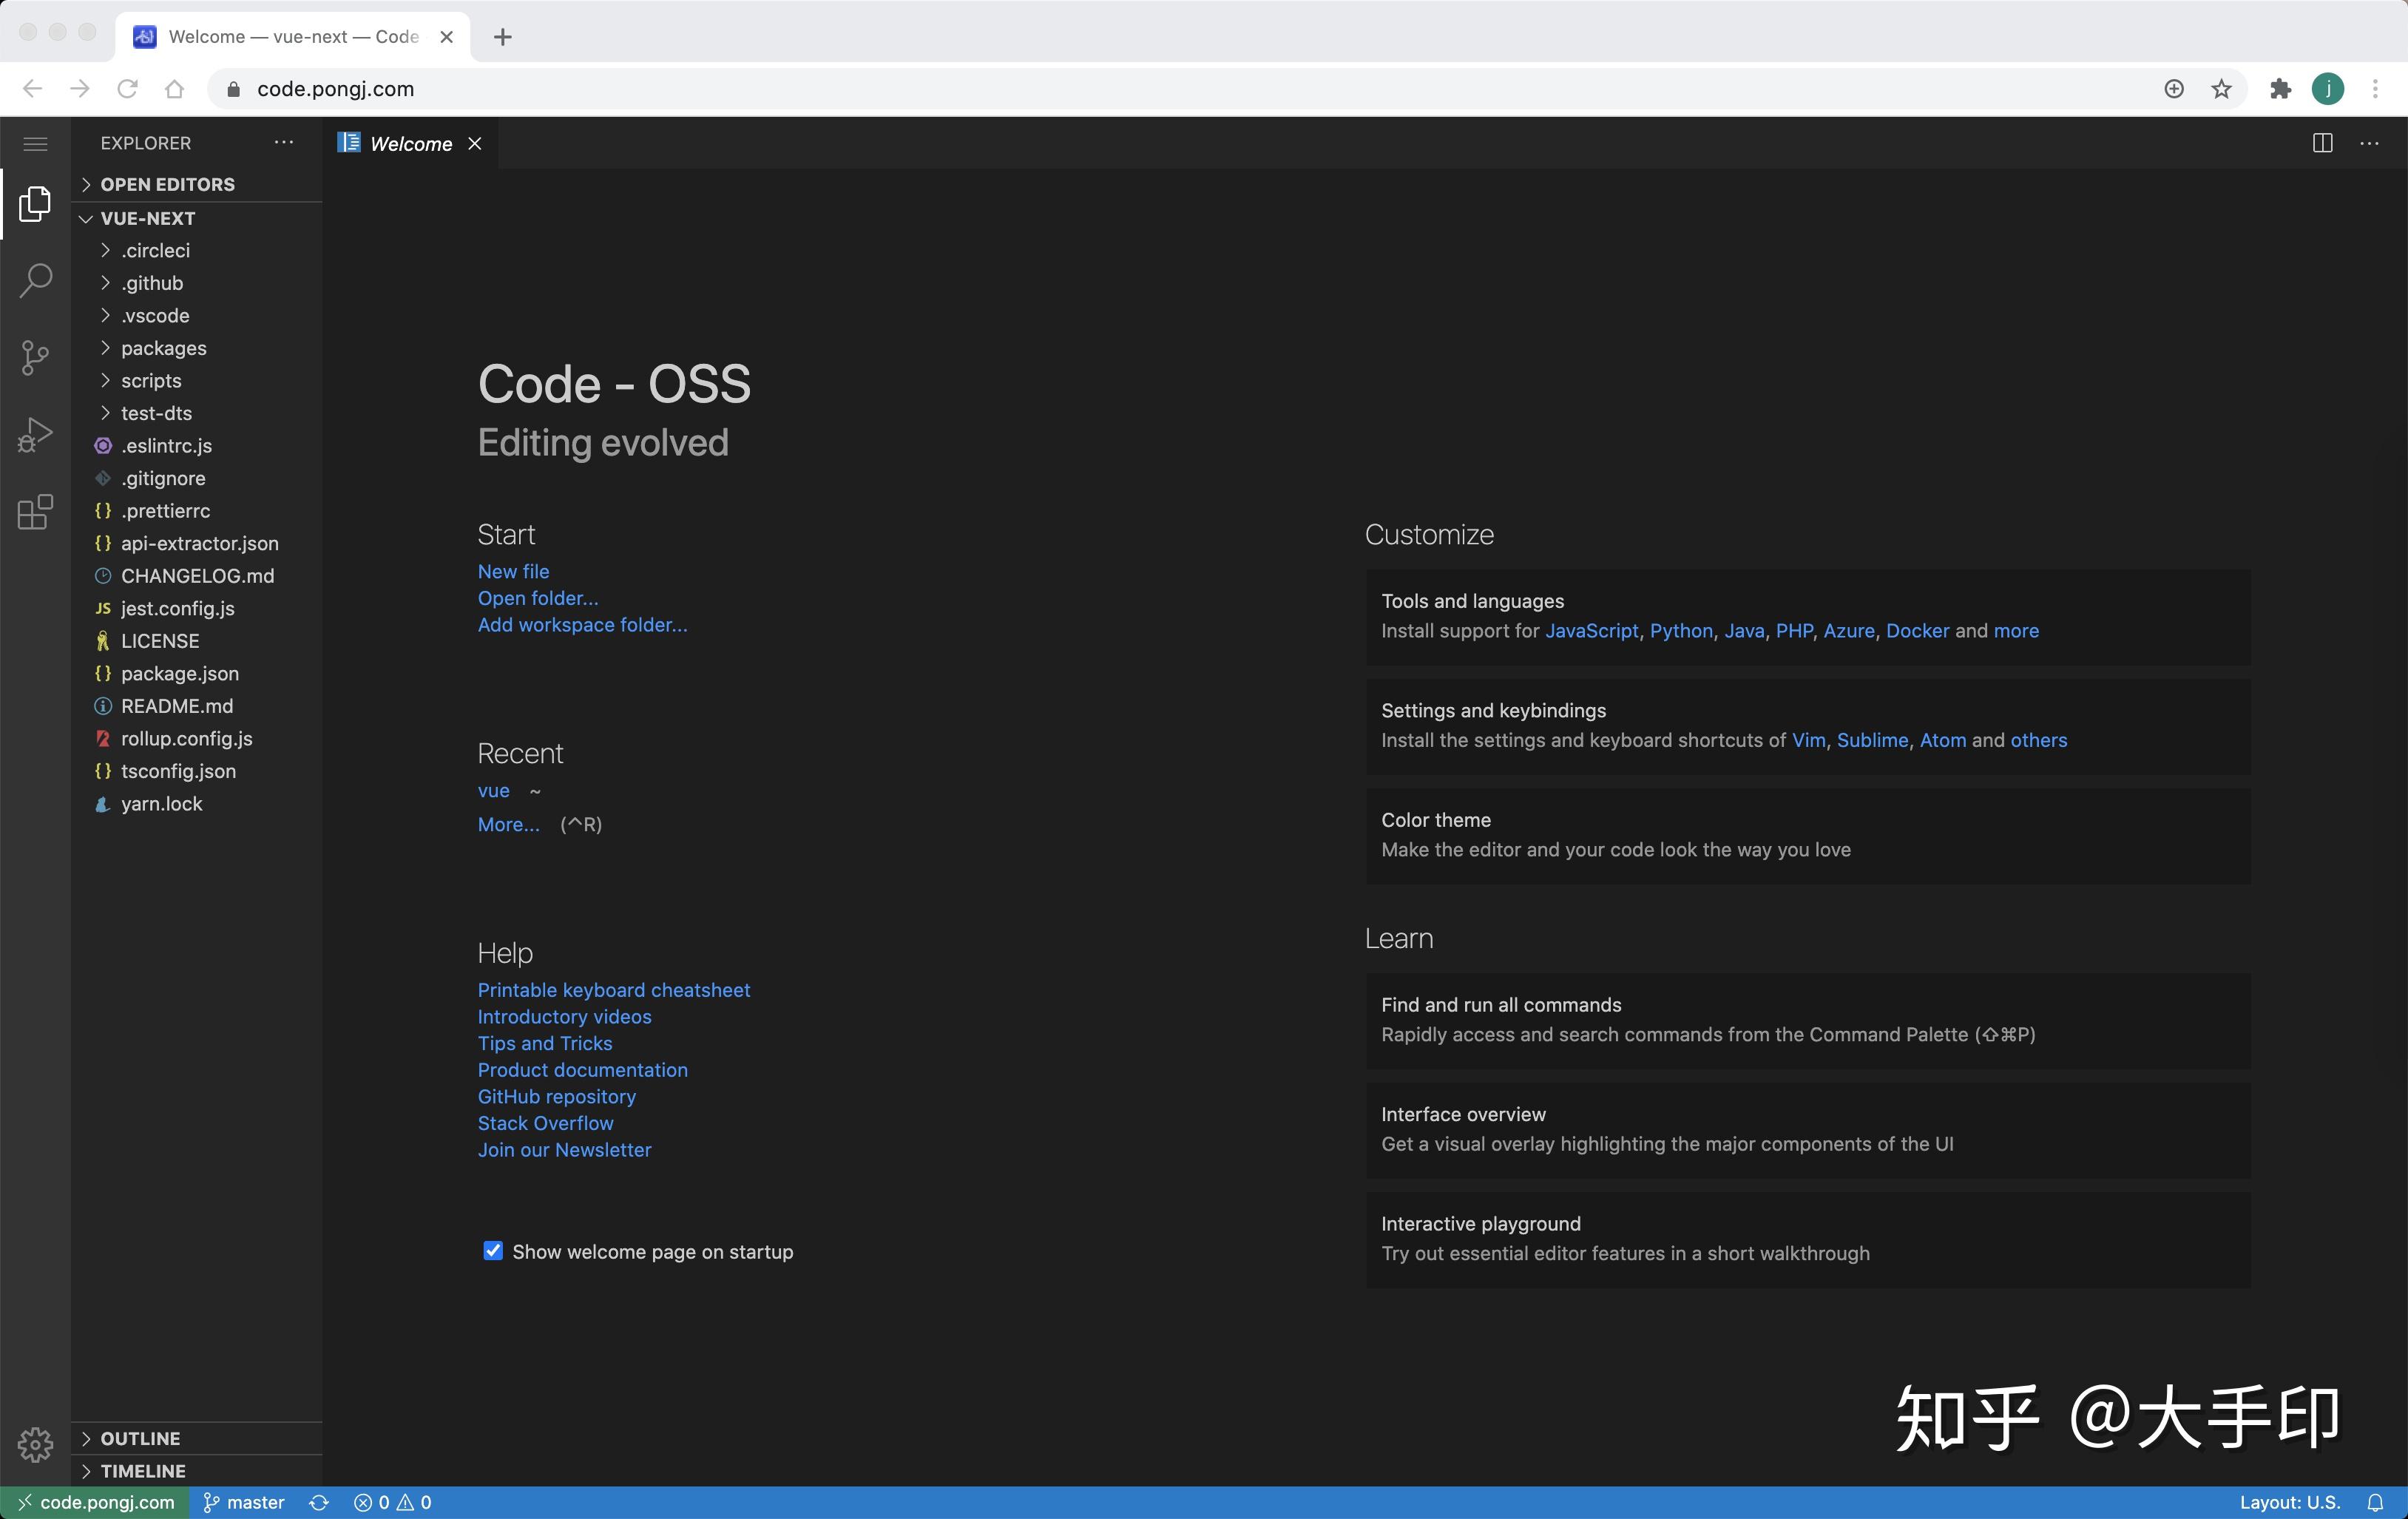Open the Run and Debug view
The height and width of the screenshot is (1519, 2408).
coord(35,435)
